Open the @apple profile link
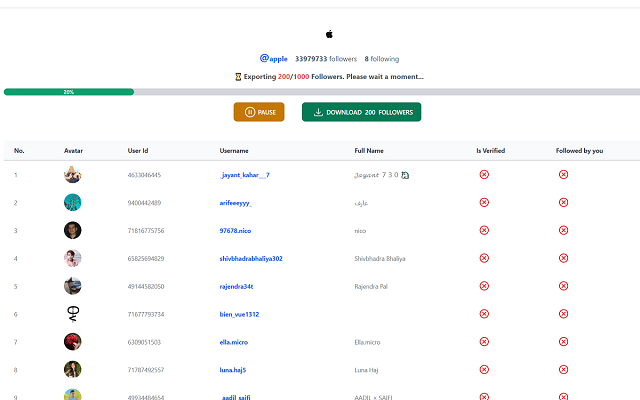This screenshot has width=640, height=400. click(x=273, y=59)
